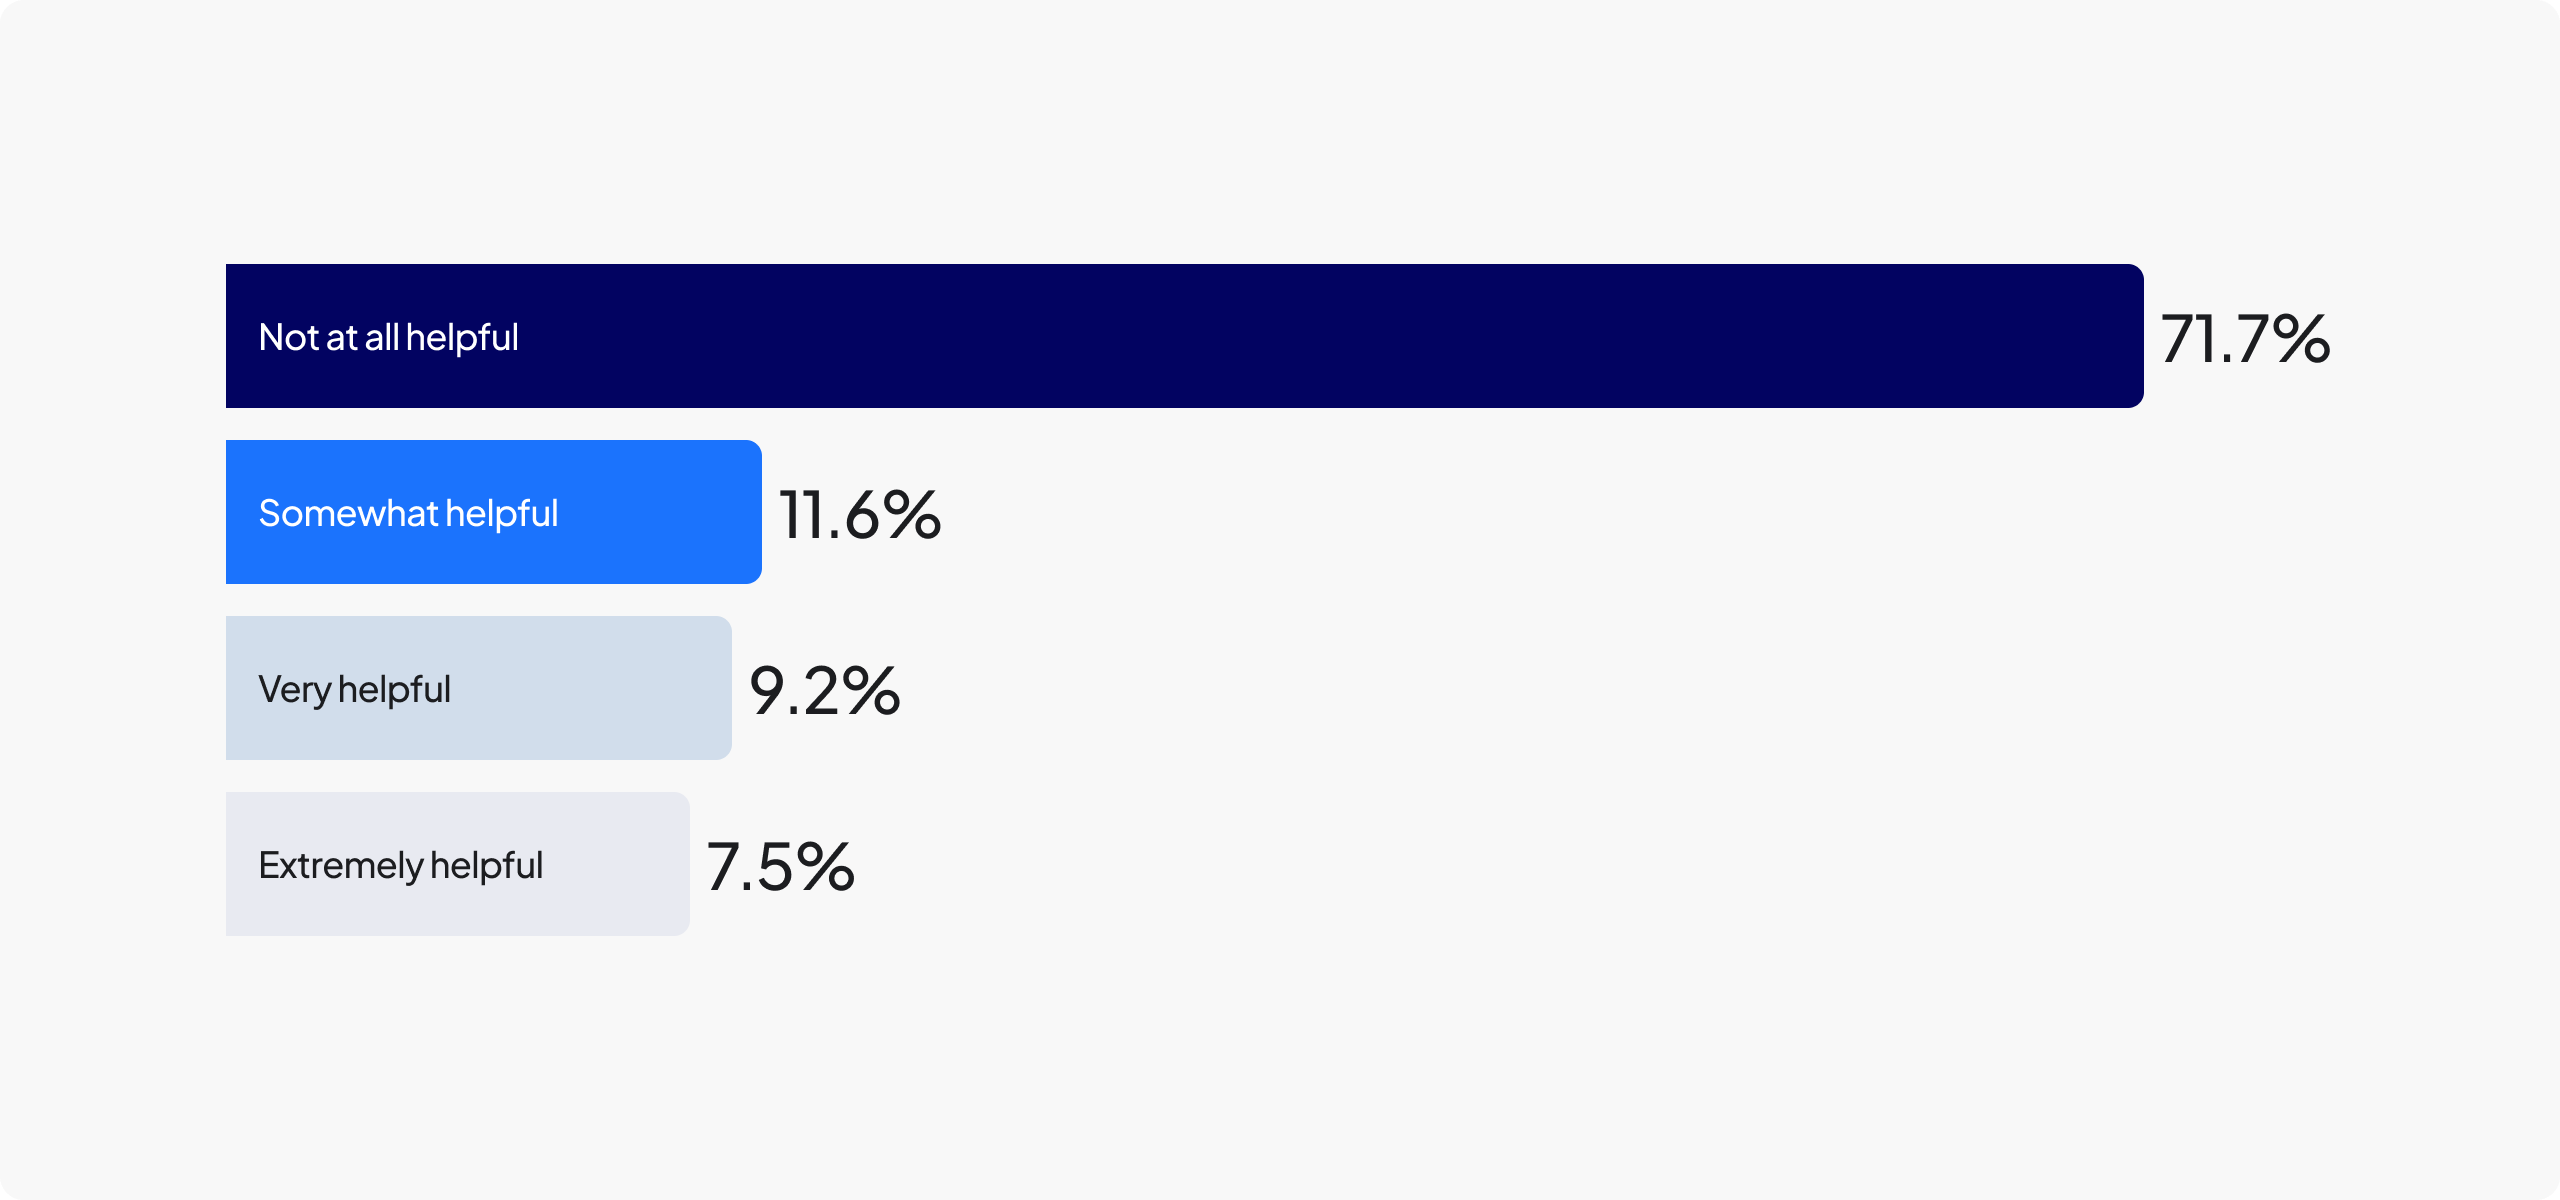This screenshot has height=1200, width=2560.
Task: Click the highest percentage value shown
Action: pos(2245,338)
